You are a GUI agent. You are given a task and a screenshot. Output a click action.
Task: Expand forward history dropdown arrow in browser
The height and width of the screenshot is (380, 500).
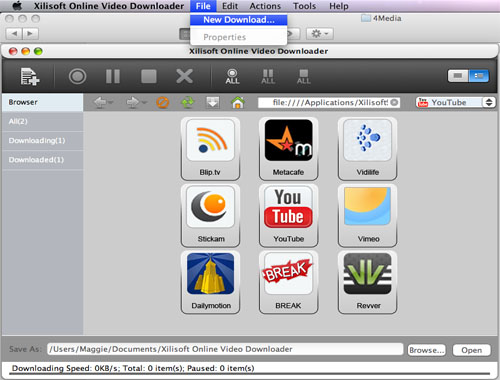tap(144, 102)
